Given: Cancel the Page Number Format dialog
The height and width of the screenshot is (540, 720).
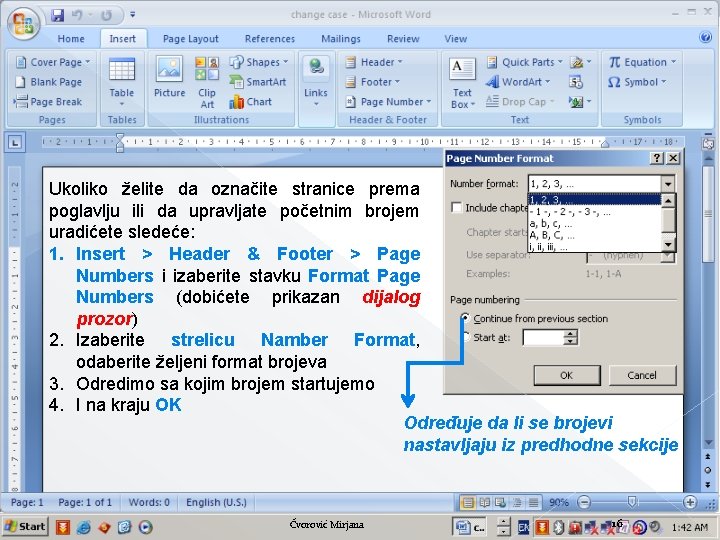Looking at the screenshot, I should (x=642, y=375).
